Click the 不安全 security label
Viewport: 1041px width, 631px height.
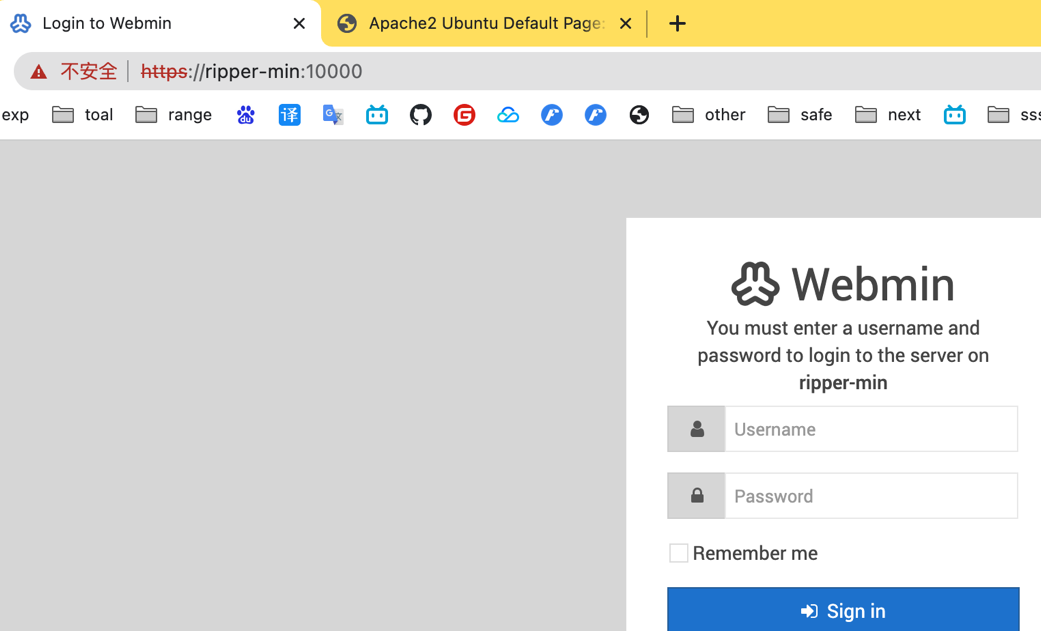(89, 72)
